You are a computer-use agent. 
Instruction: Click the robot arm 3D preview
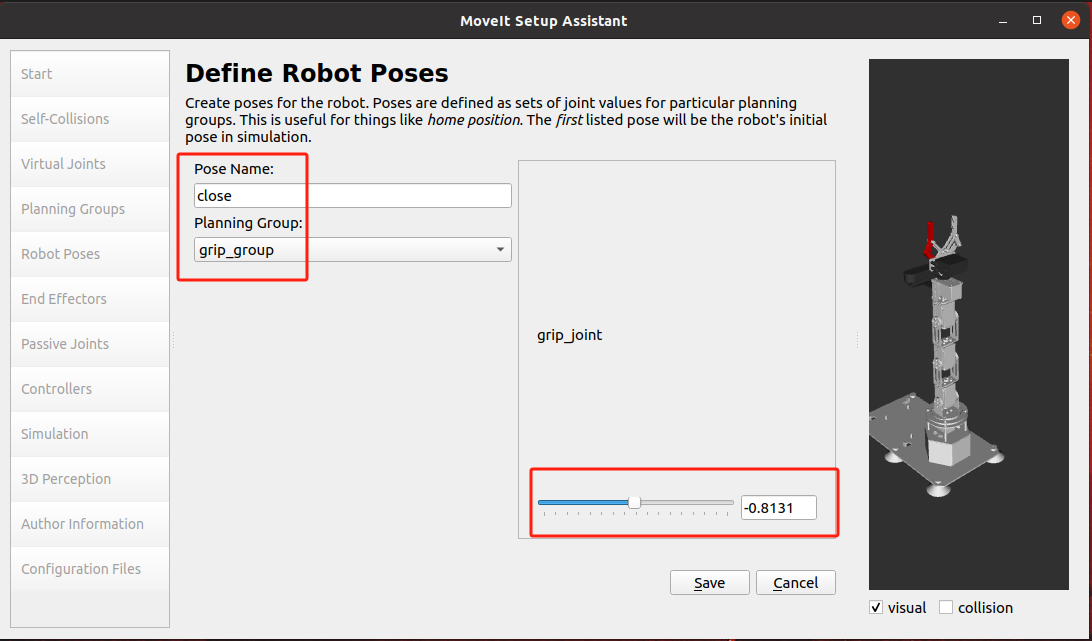[969, 324]
